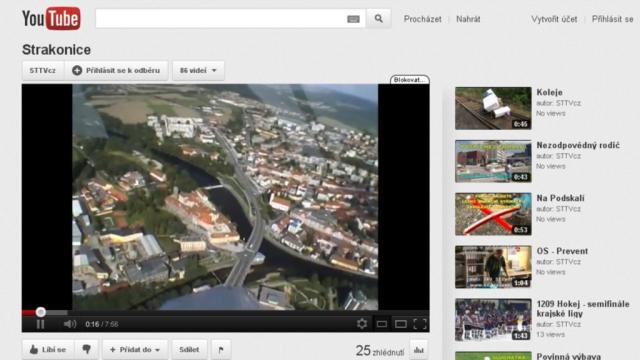The image size is (640, 360).
Task: Flag the video as inappropriate
Action: point(221,349)
